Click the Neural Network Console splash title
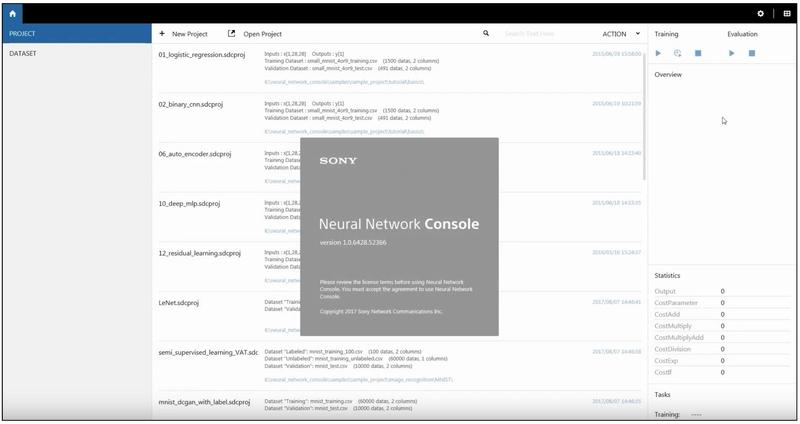This screenshot has height=424, width=800. click(399, 224)
